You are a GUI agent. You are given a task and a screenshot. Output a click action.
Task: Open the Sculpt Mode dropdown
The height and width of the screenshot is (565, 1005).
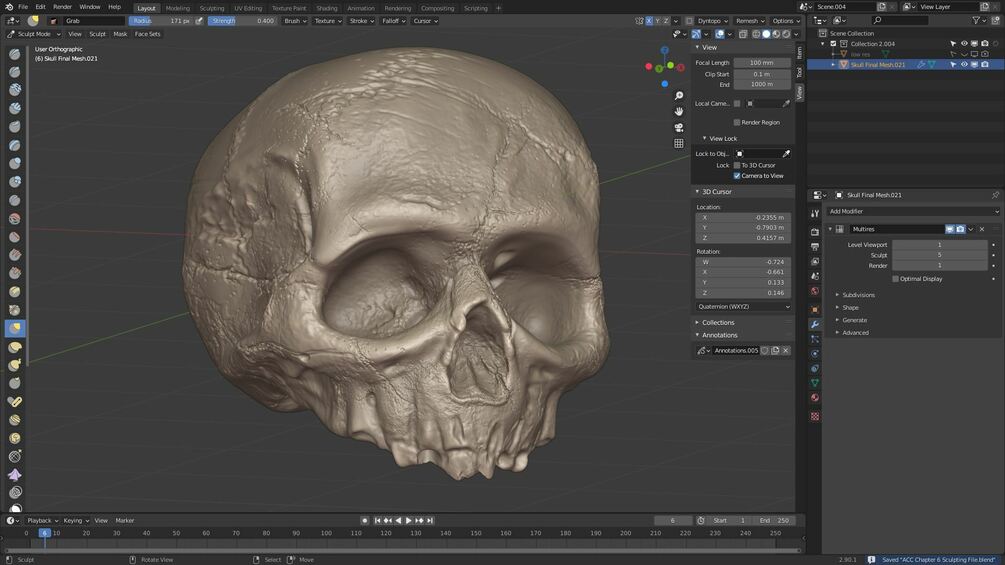(x=34, y=34)
